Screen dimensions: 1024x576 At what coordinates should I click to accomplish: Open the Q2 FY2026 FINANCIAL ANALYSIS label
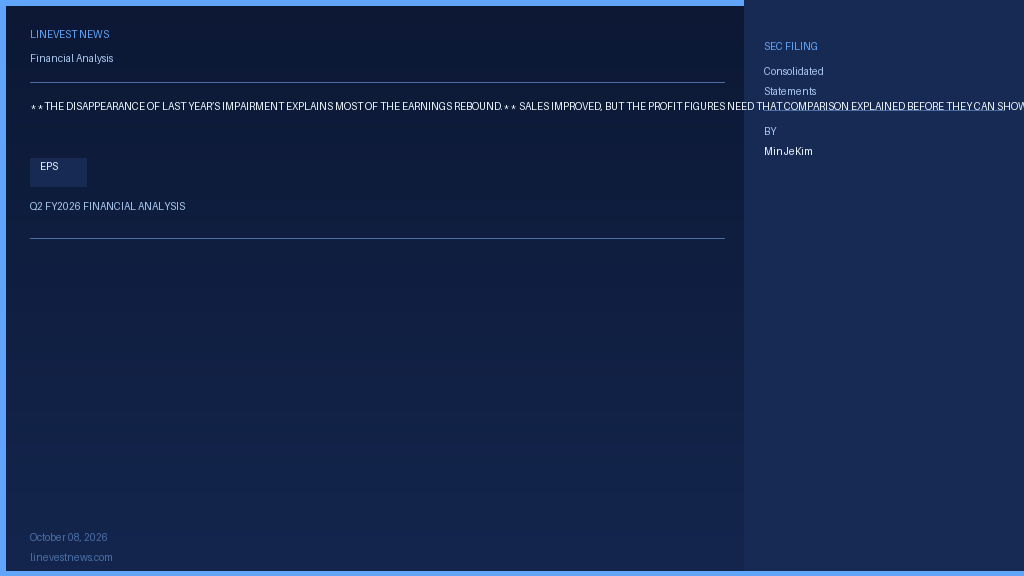107,206
